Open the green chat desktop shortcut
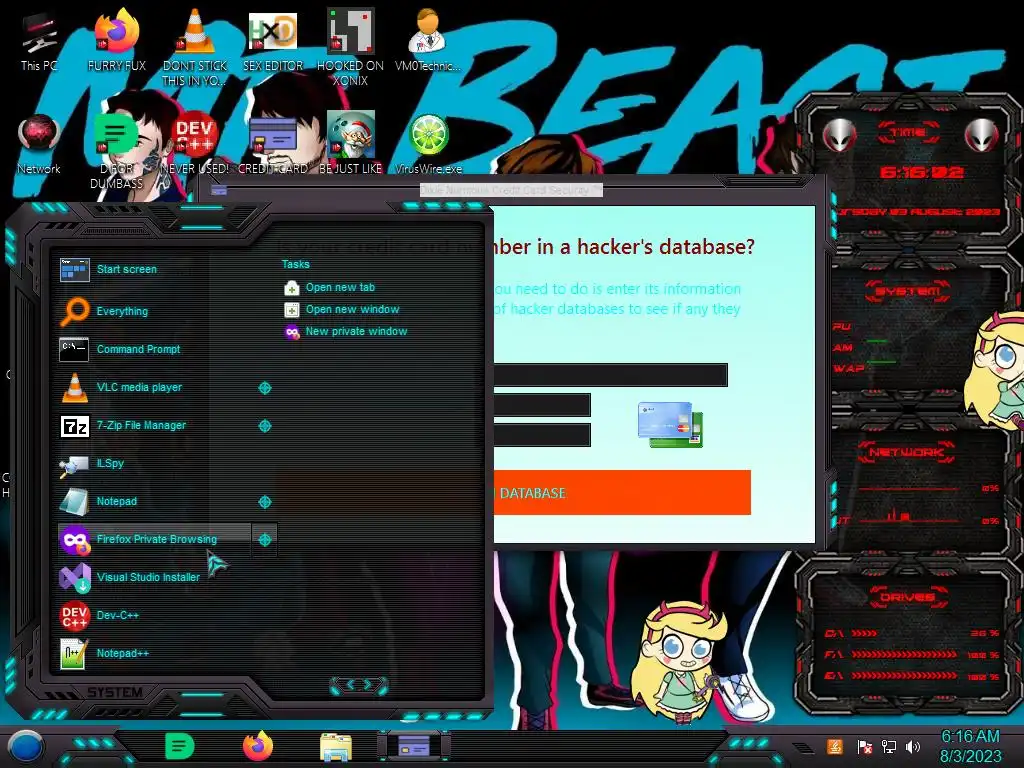The image size is (1024, 768). click(x=117, y=150)
